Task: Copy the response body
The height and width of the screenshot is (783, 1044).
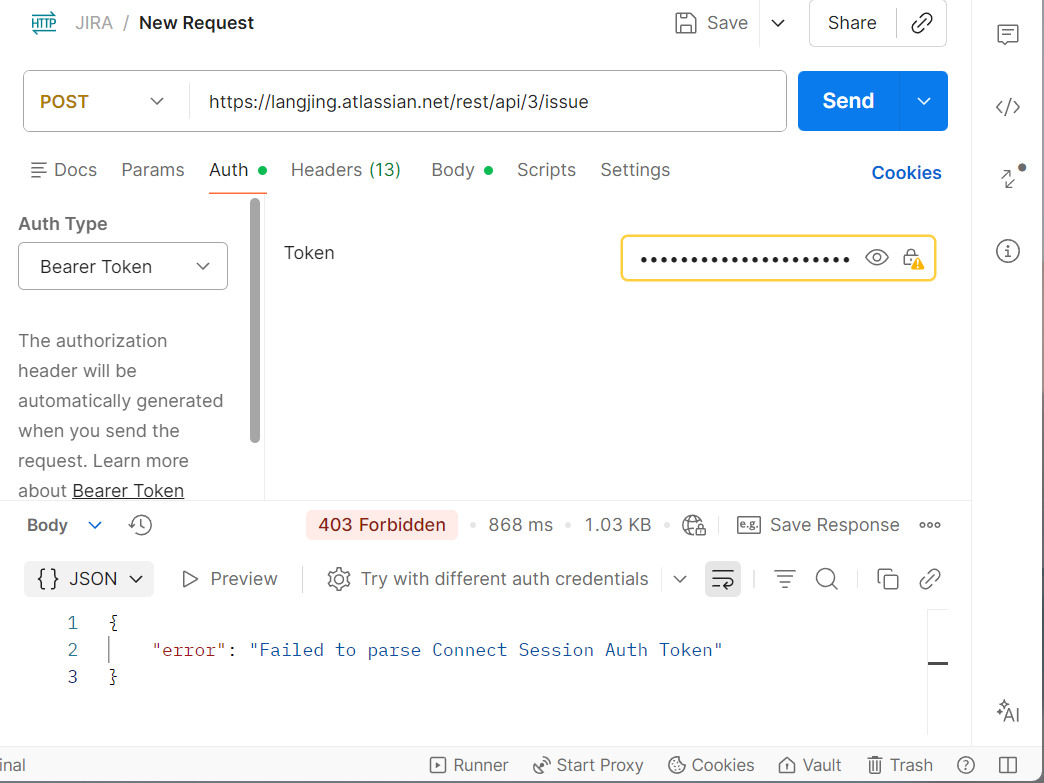Action: 887,579
